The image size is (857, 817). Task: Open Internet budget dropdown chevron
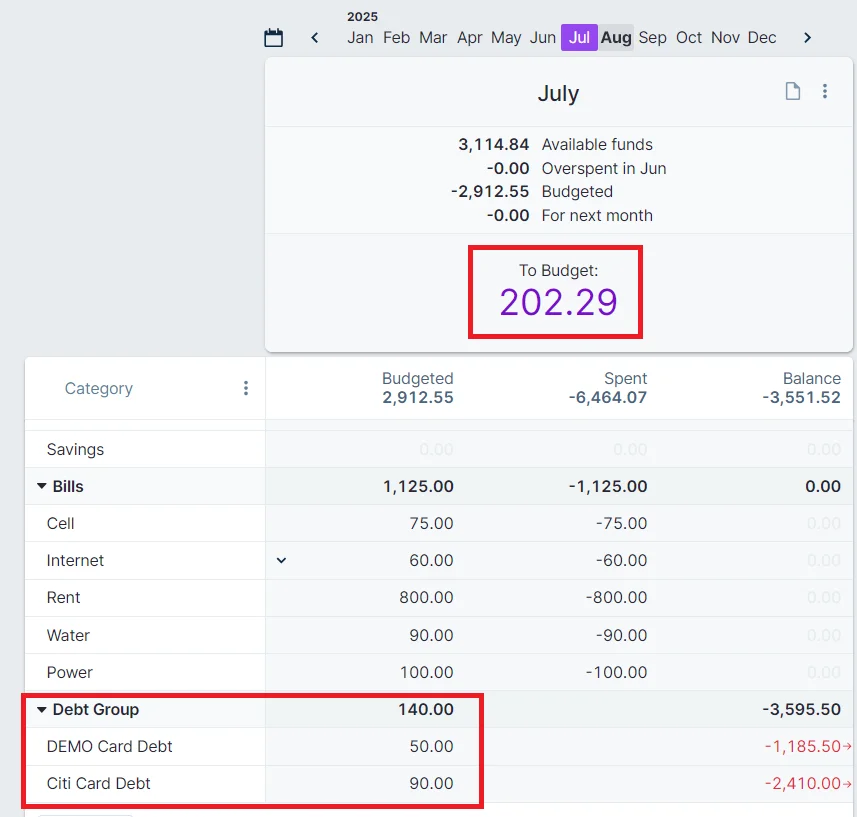click(x=281, y=561)
